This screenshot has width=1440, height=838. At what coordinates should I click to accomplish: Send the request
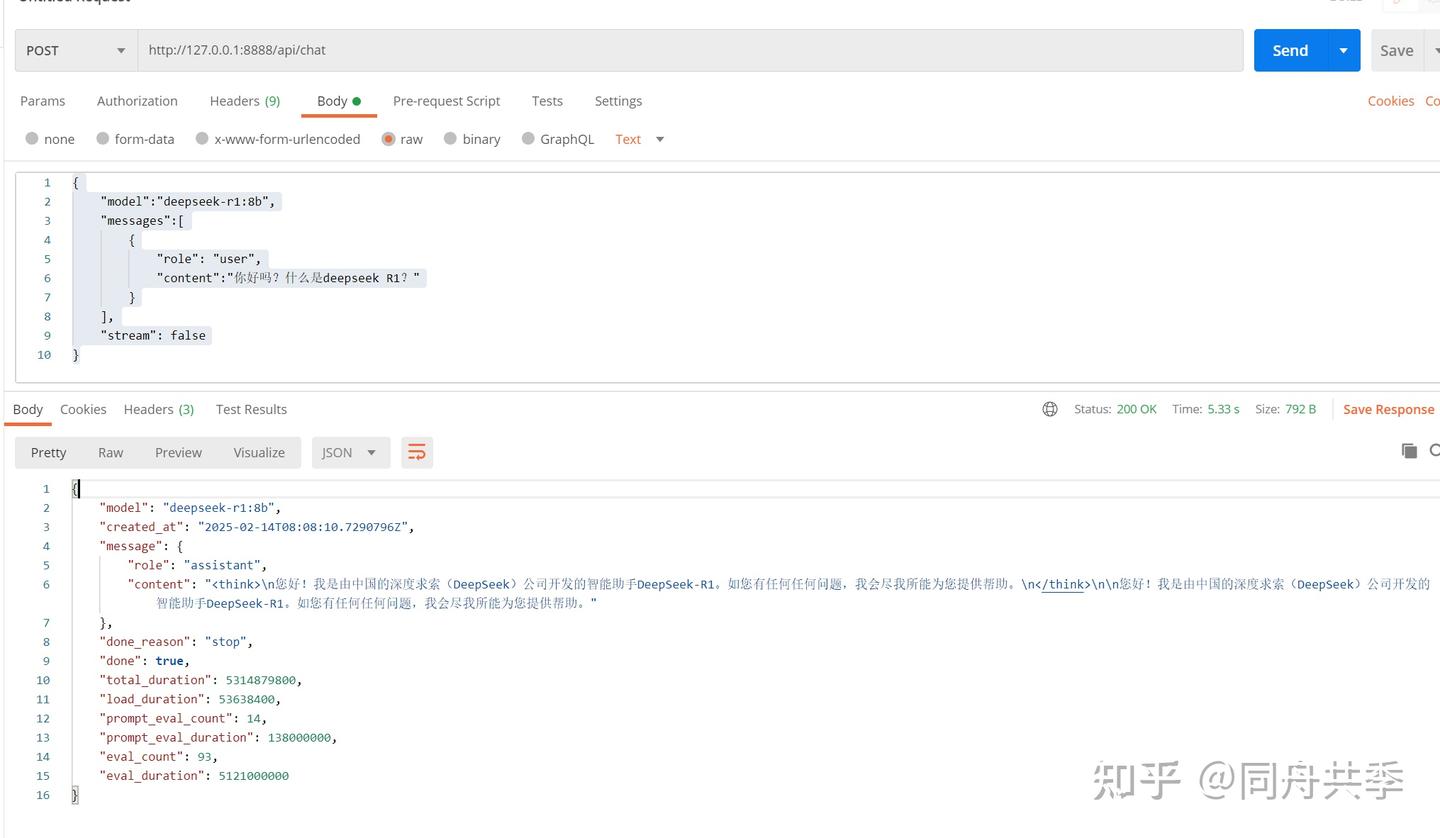coord(1290,50)
